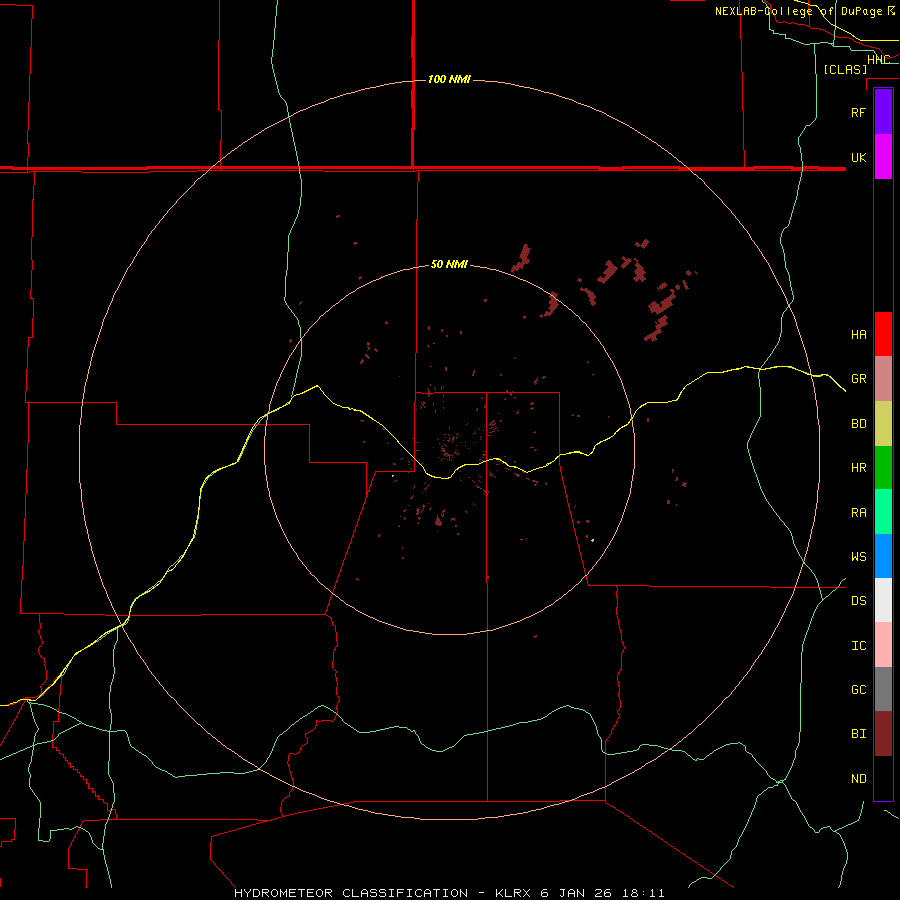900x900 pixels.
Task: Click the RA legend label
Action: pos(858,513)
